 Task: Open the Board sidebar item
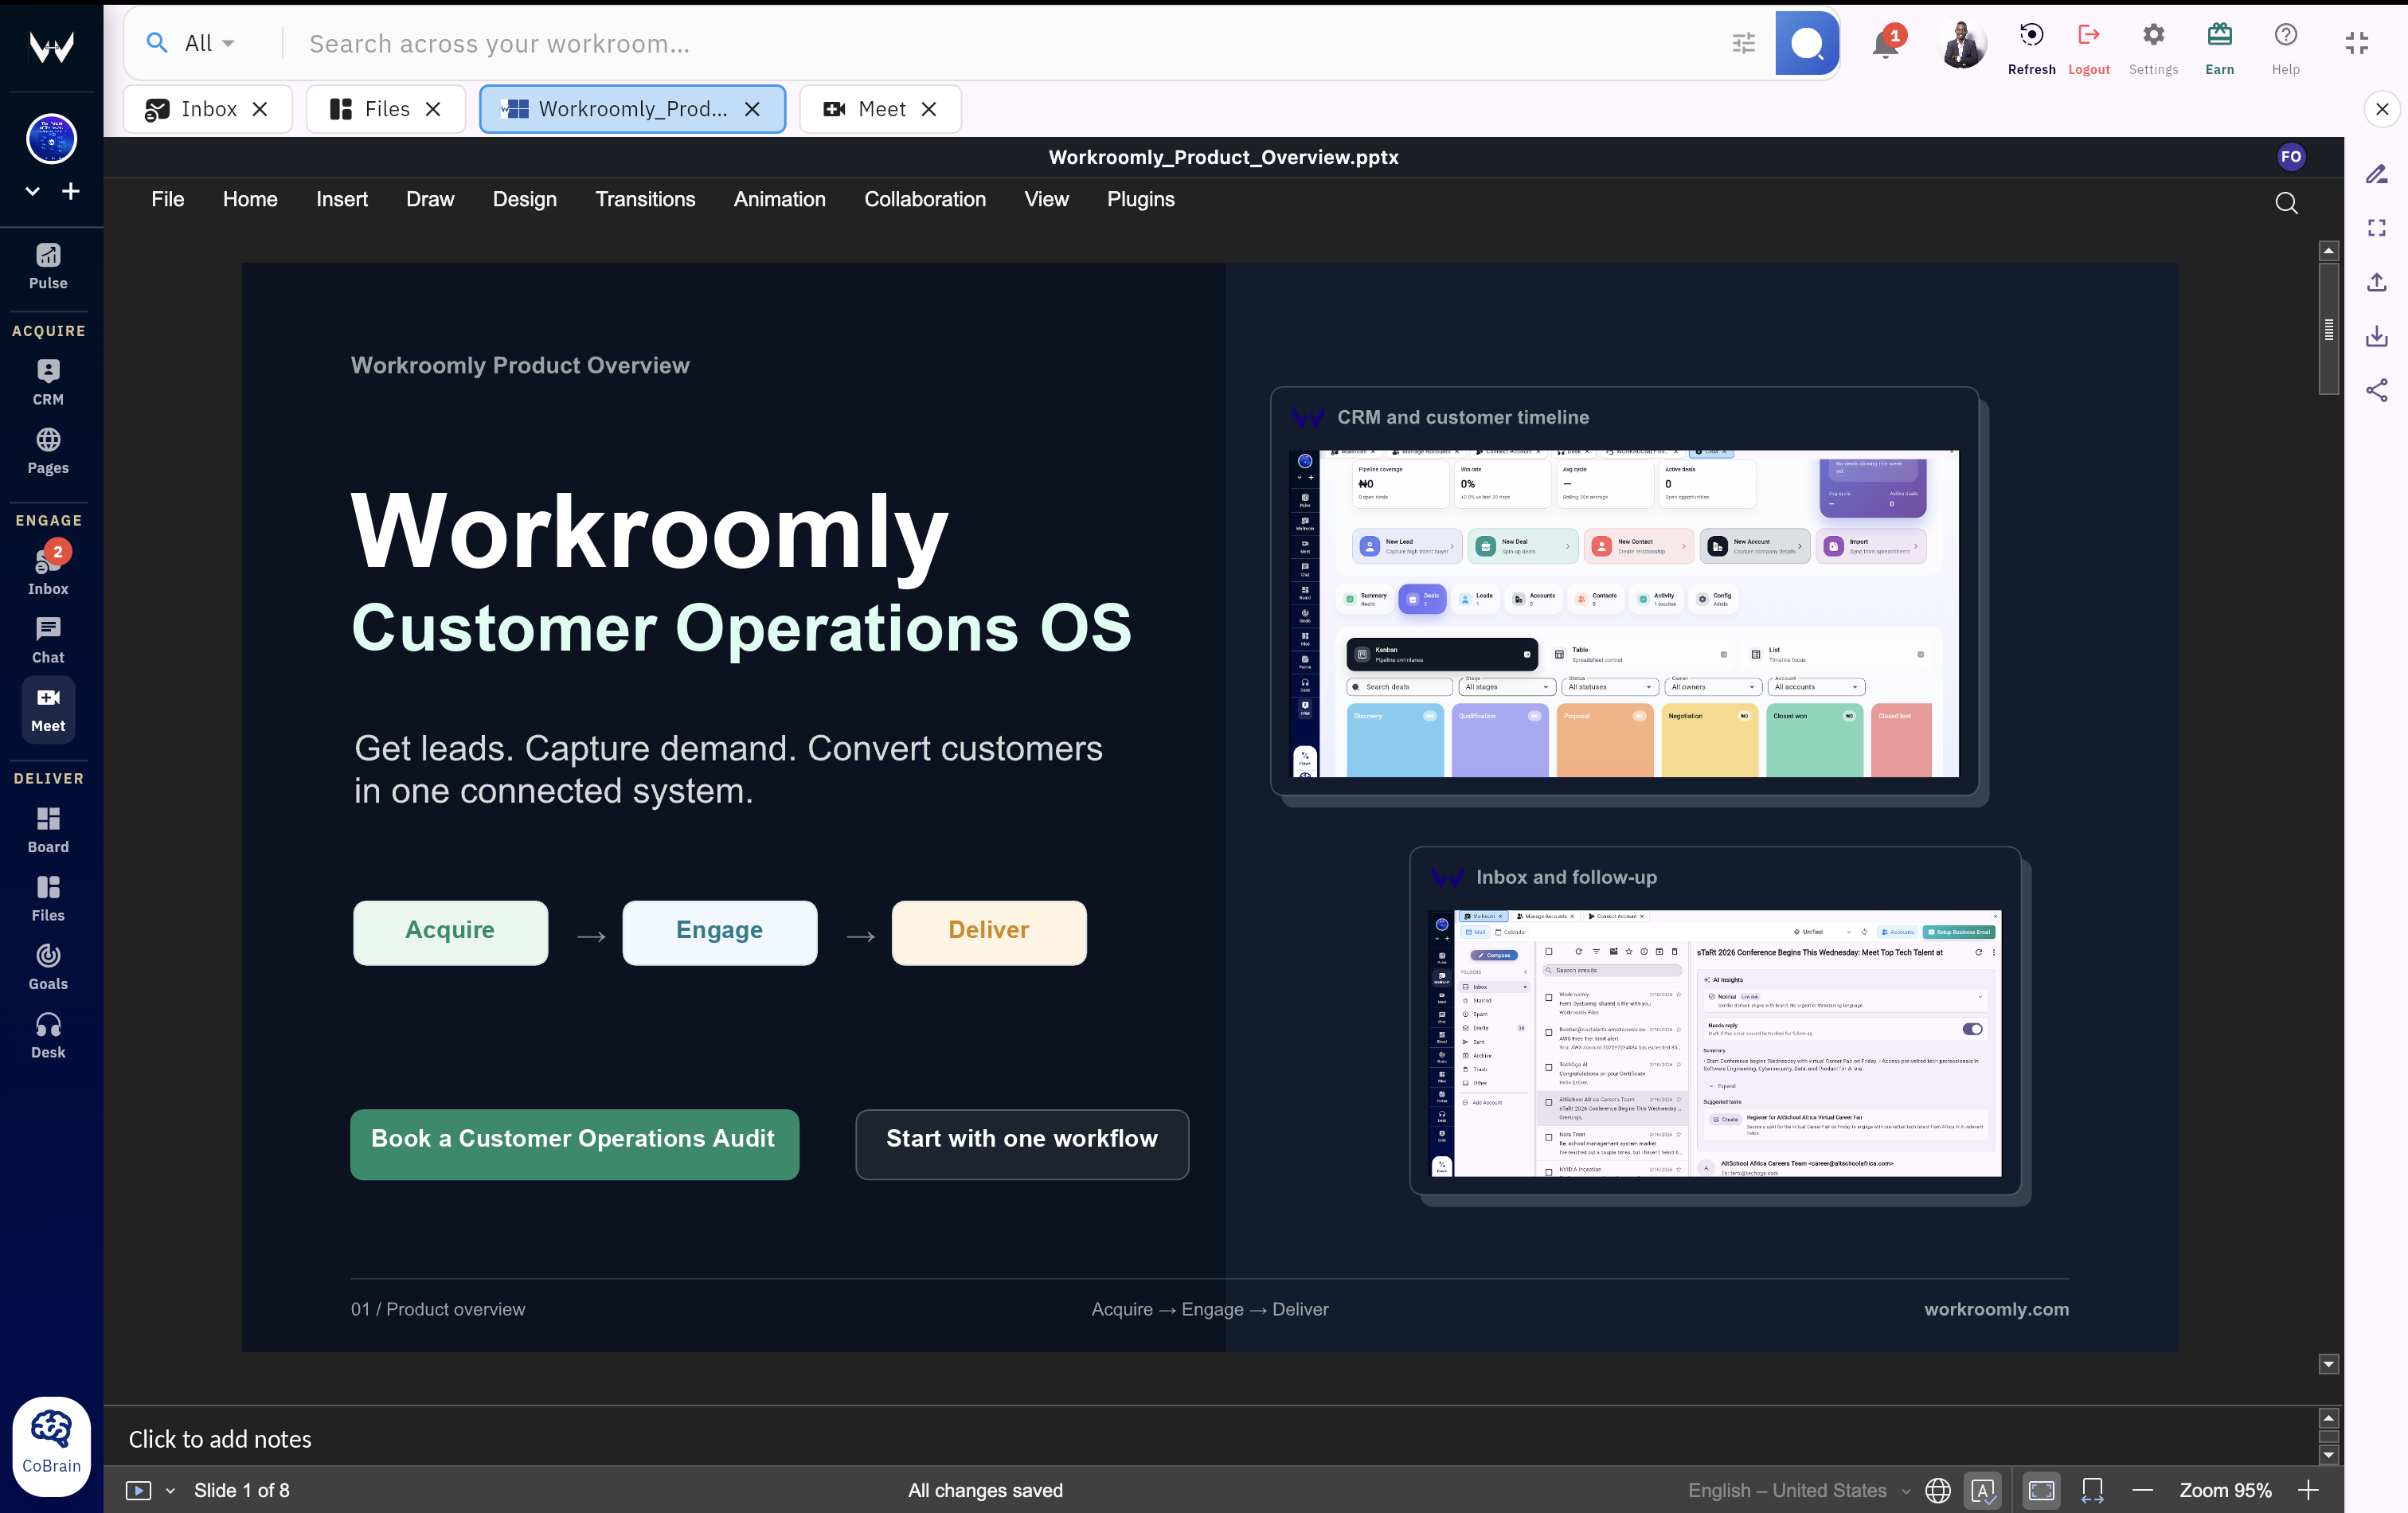coord(48,830)
